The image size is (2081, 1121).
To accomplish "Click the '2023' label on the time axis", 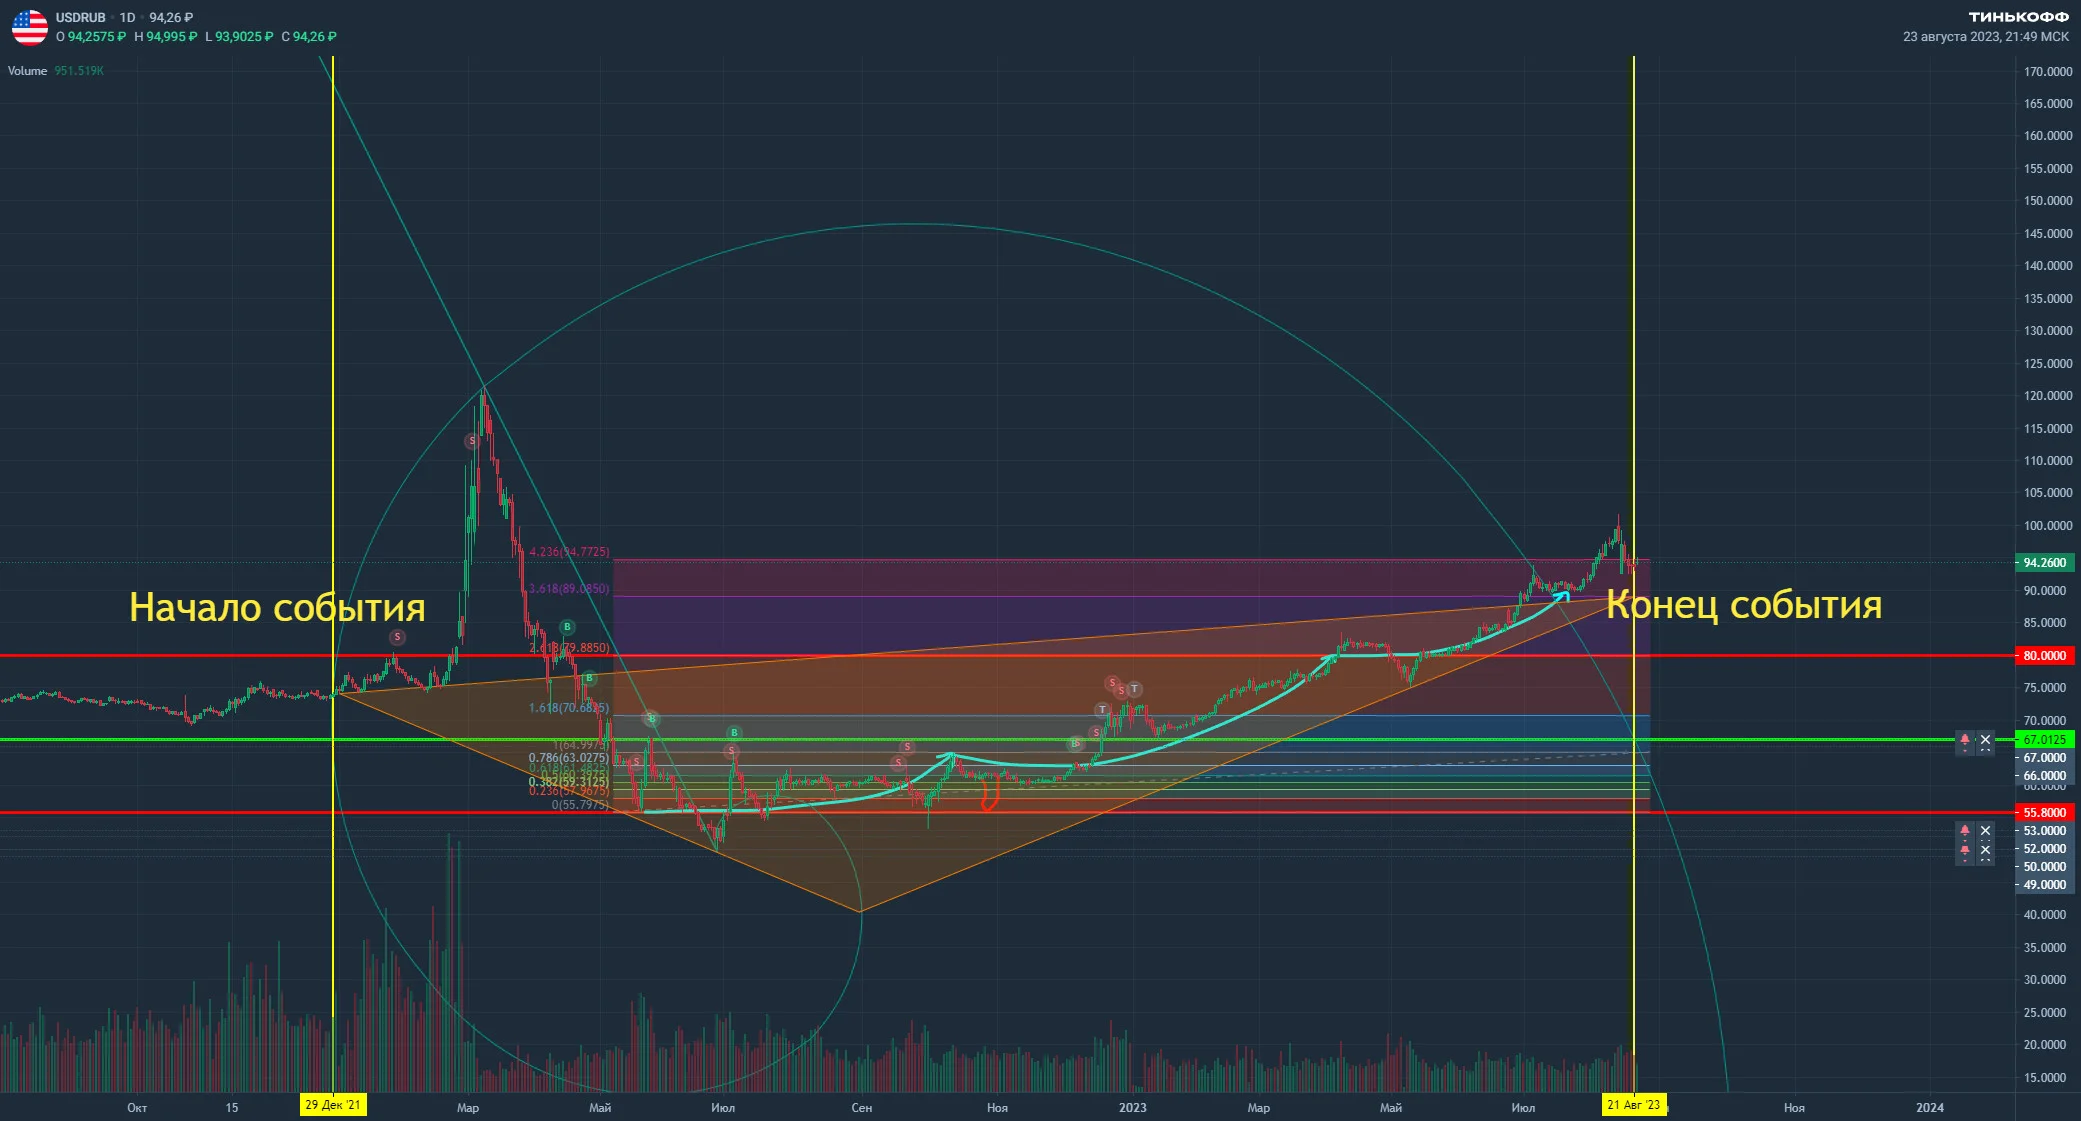I will (1133, 1108).
